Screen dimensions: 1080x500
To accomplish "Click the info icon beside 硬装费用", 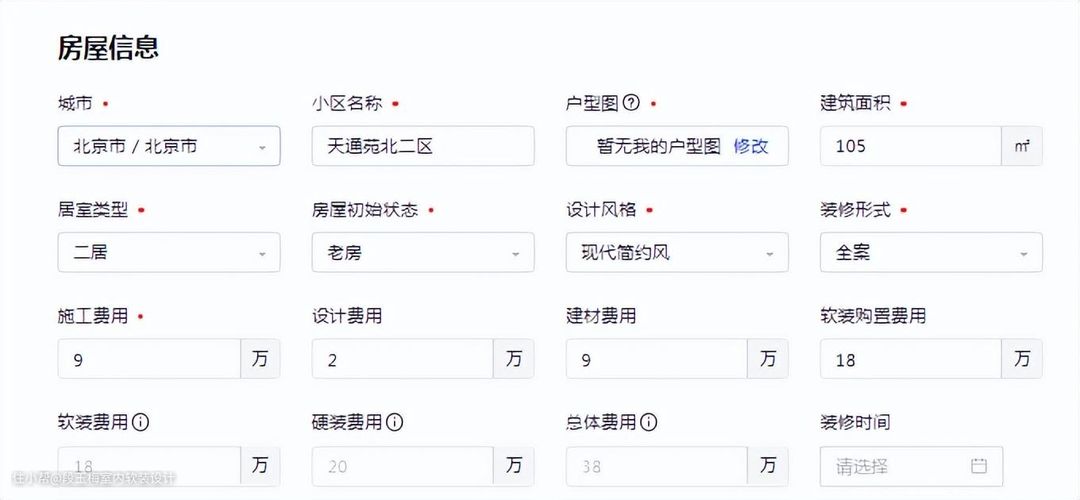I will (394, 422).
